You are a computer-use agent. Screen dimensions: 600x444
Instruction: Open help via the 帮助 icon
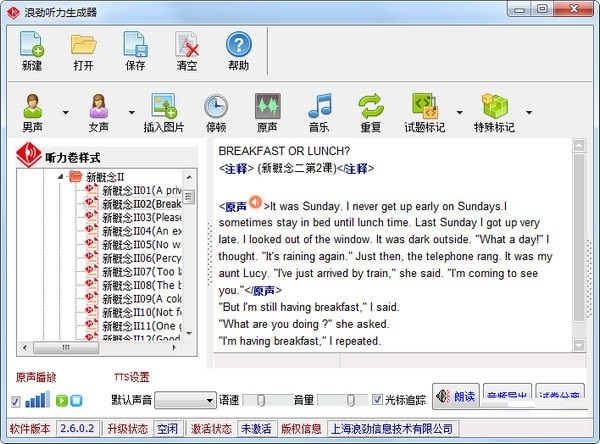[x=238, y=51]
